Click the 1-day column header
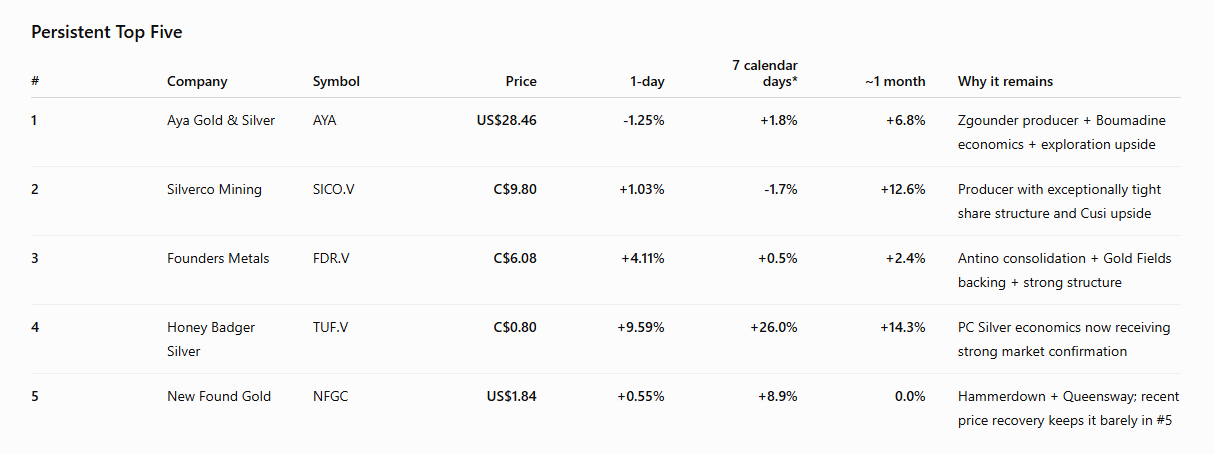 coord(647,82)
